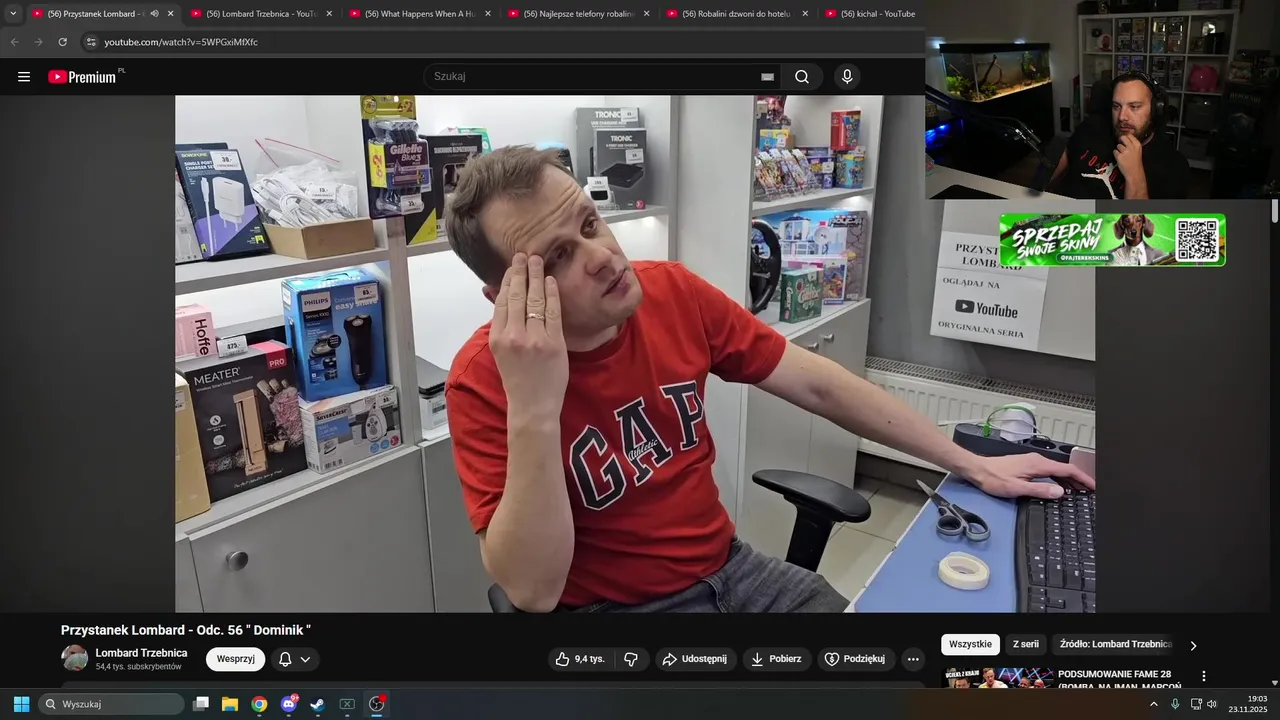Open OBS Studio on taskbar
Screen dimensions: 1280x720
376,704
